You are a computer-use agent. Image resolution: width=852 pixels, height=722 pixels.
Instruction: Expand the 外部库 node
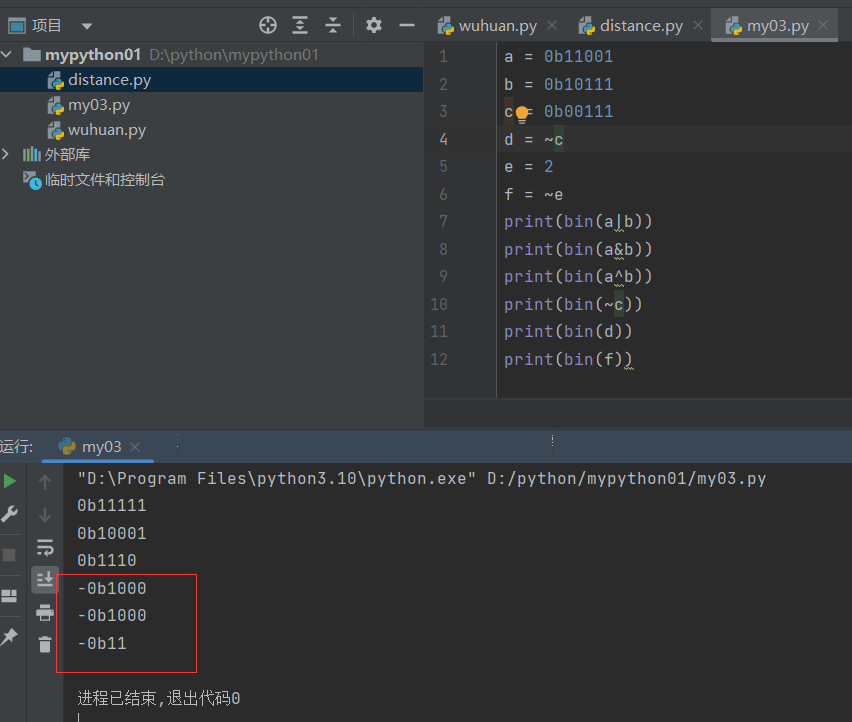tap(6, 154)
